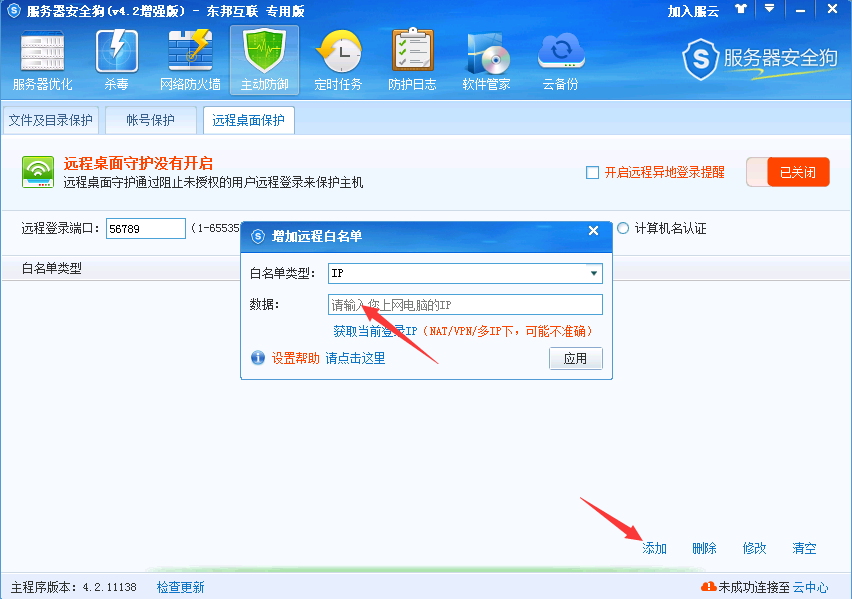Open the 软件管家 software manager module
Screen dimensions: 852x599
[486, 61]
